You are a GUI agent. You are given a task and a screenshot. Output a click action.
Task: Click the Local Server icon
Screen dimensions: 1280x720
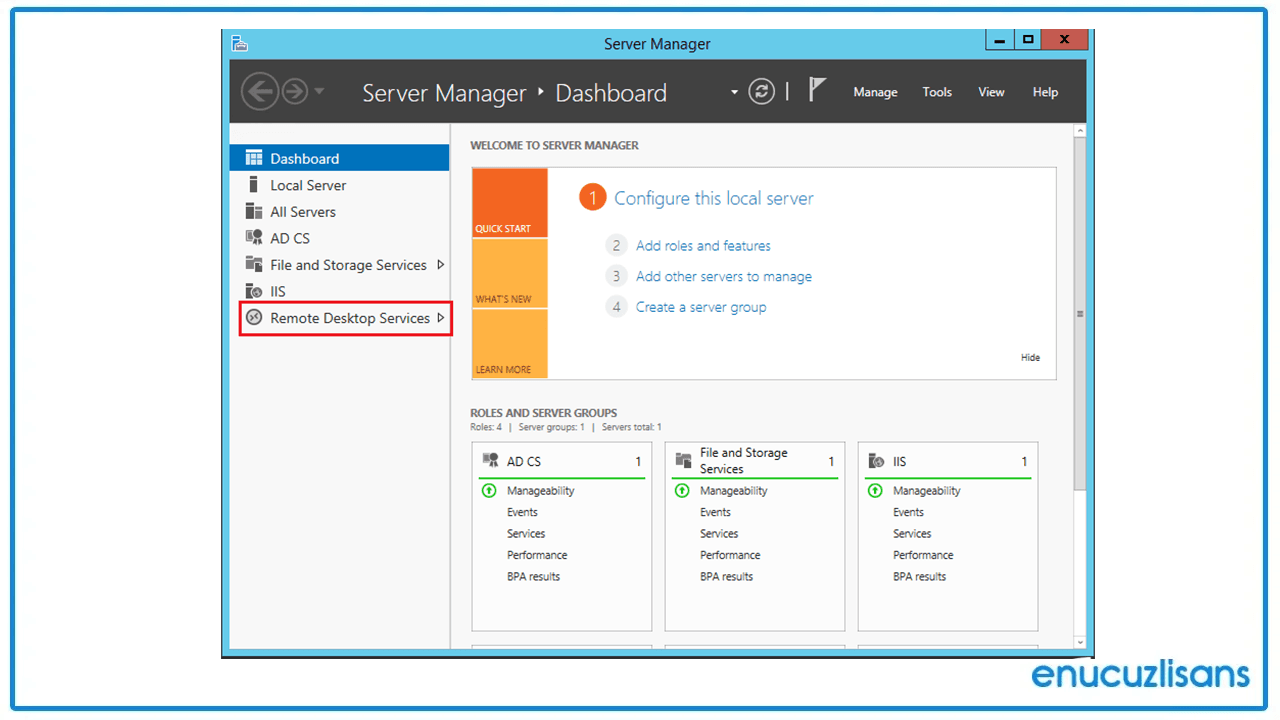click(x=253, y=185)
